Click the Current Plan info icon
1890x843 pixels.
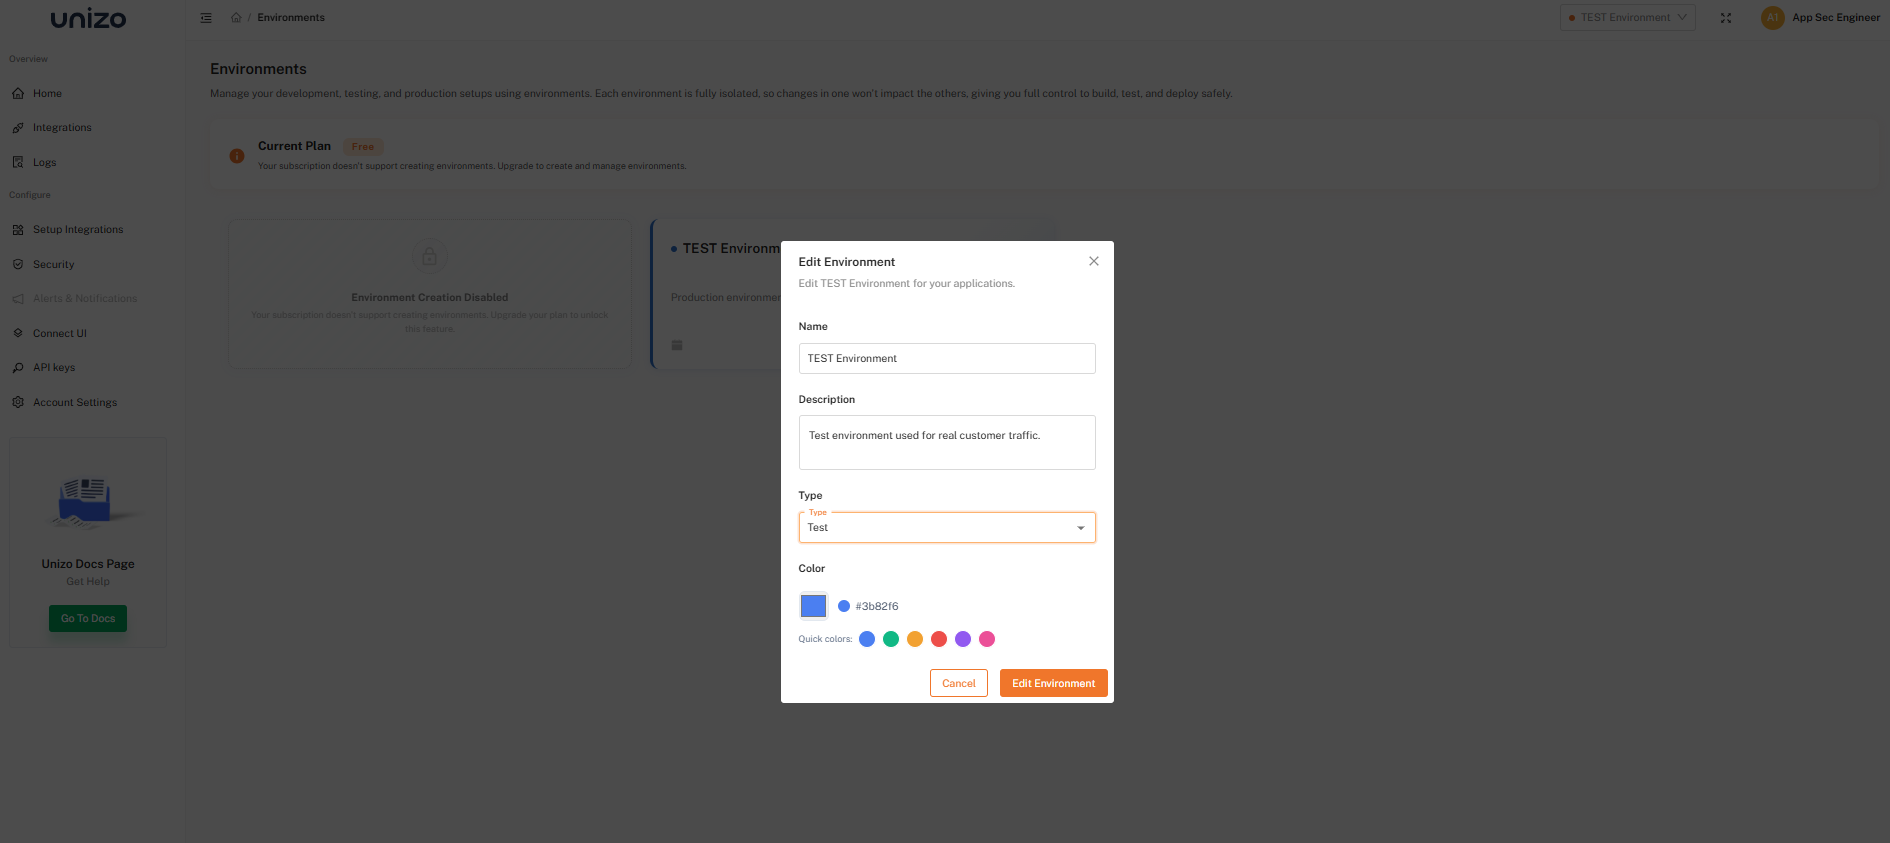point(237,156)
